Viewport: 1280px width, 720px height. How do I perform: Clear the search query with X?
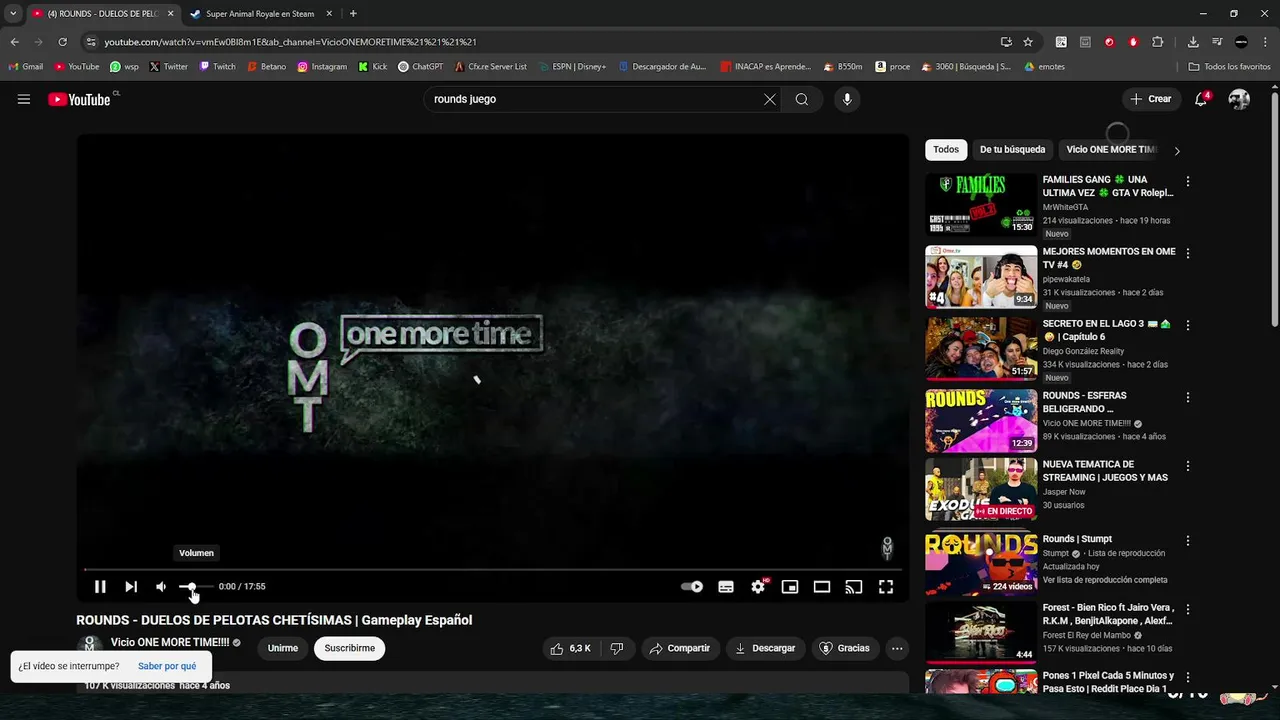point(770,99)
